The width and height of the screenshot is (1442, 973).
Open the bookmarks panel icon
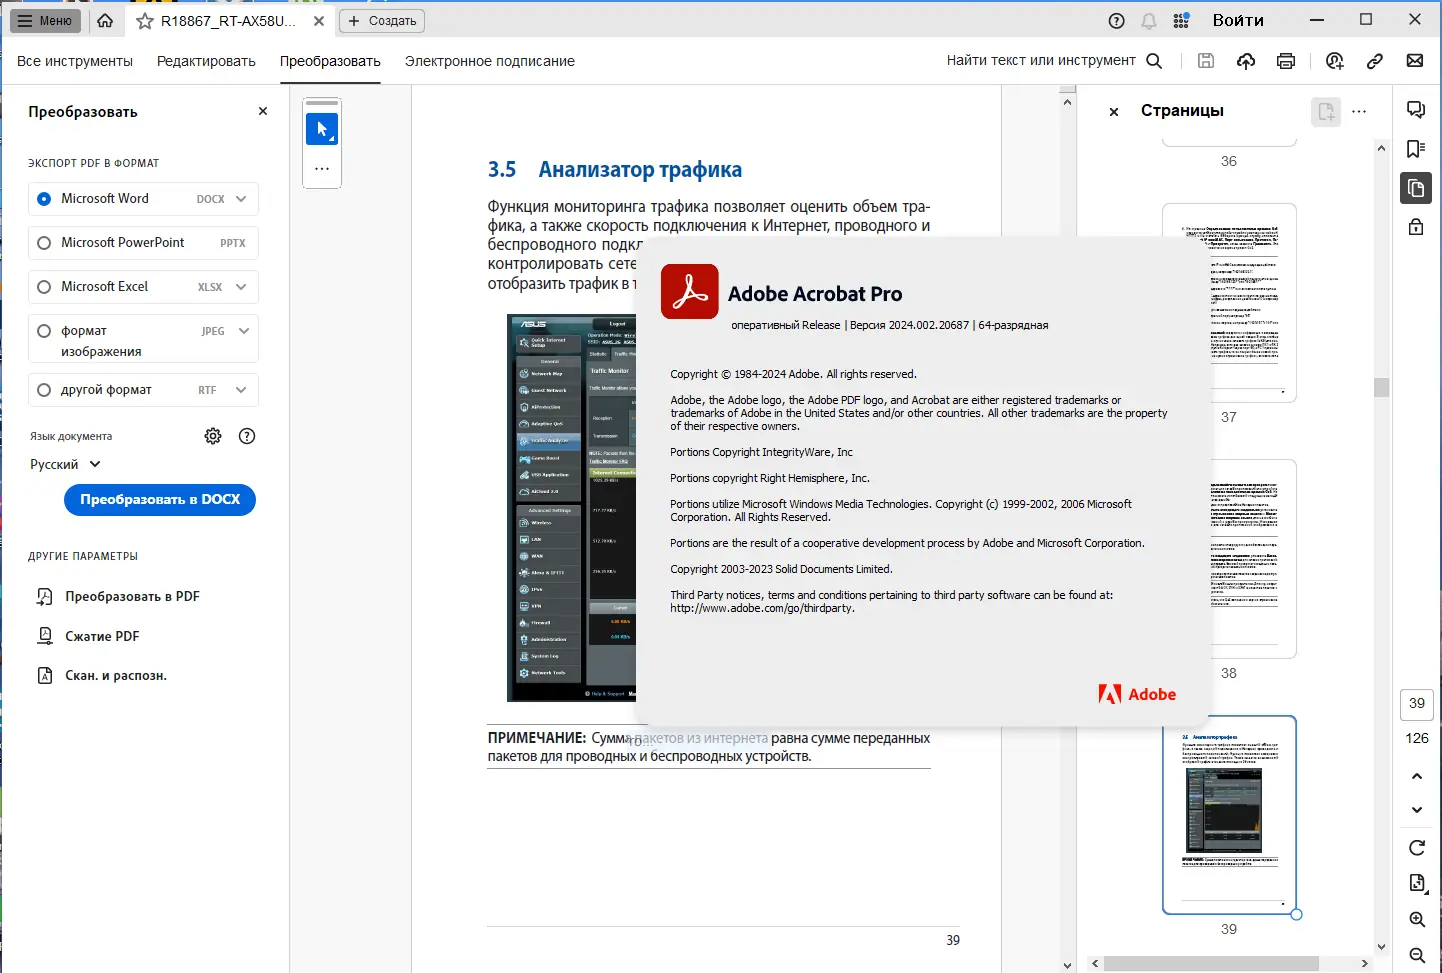(1416, 149)
